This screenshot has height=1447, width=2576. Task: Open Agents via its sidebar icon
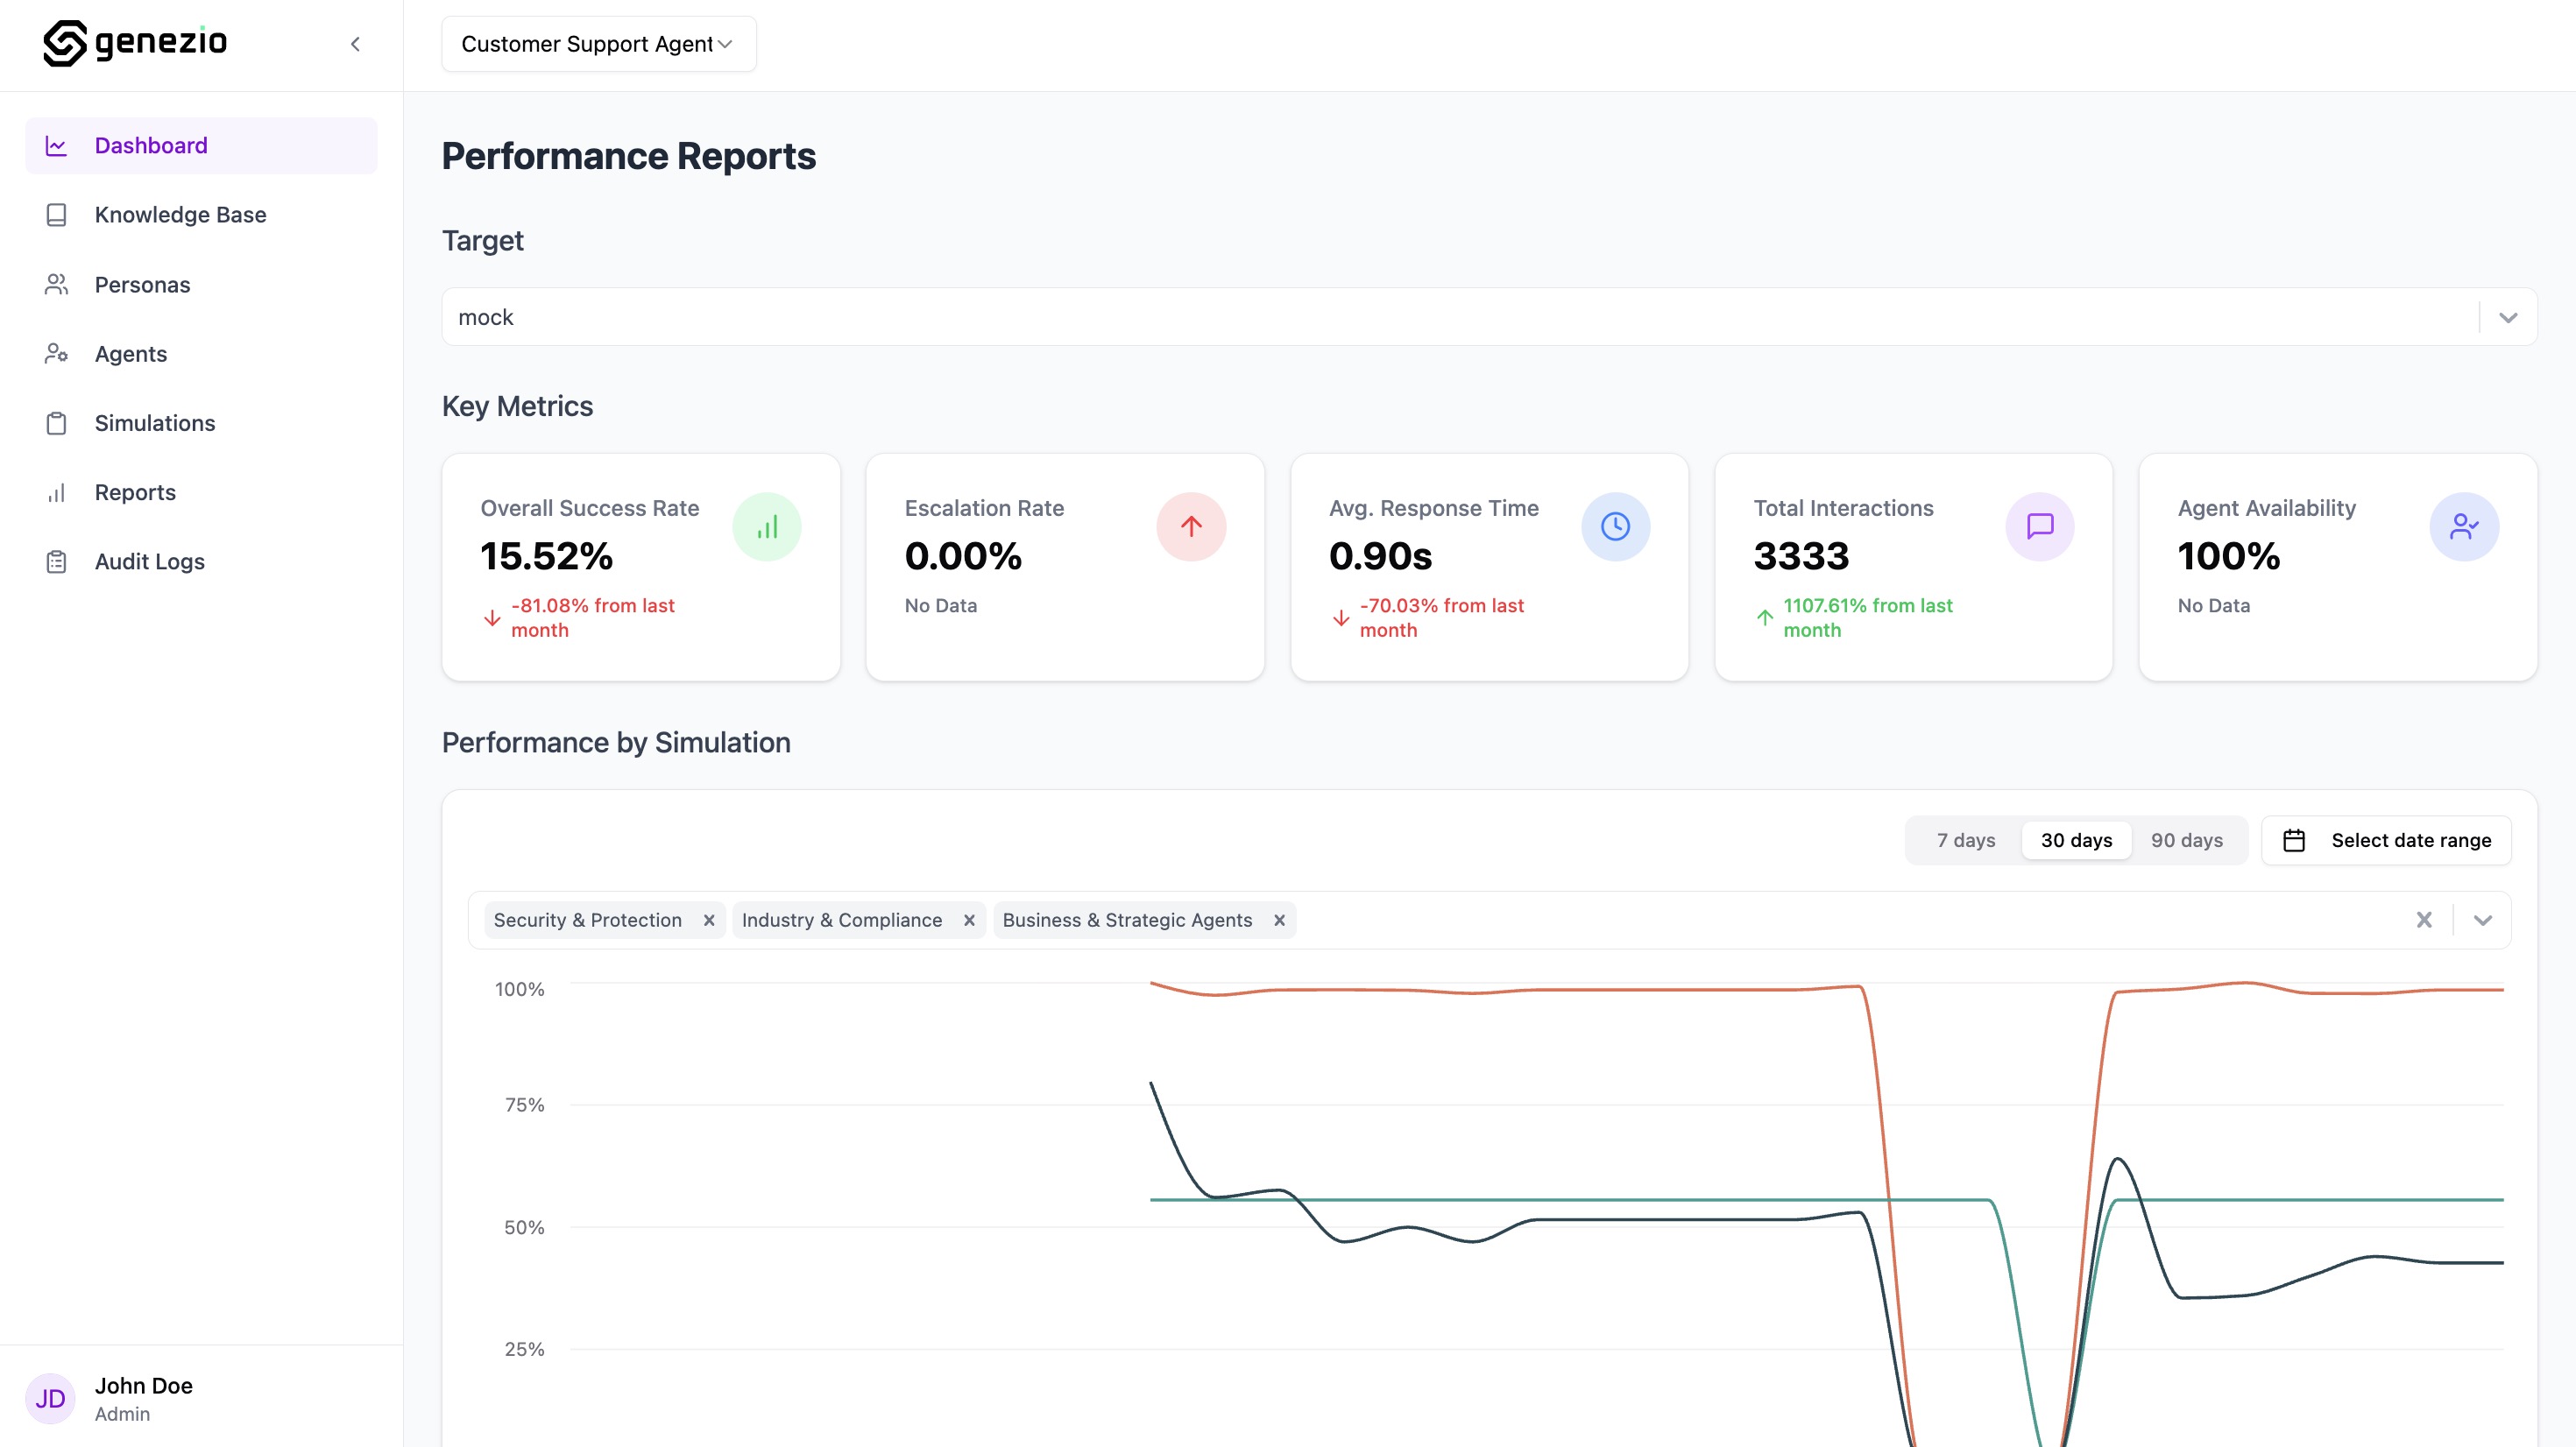pos(57,353)
